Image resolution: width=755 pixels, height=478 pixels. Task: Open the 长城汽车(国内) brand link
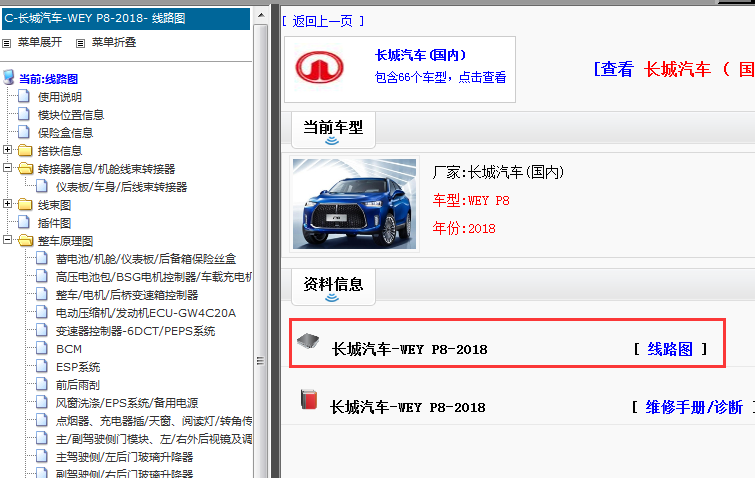tap(420, 55)
